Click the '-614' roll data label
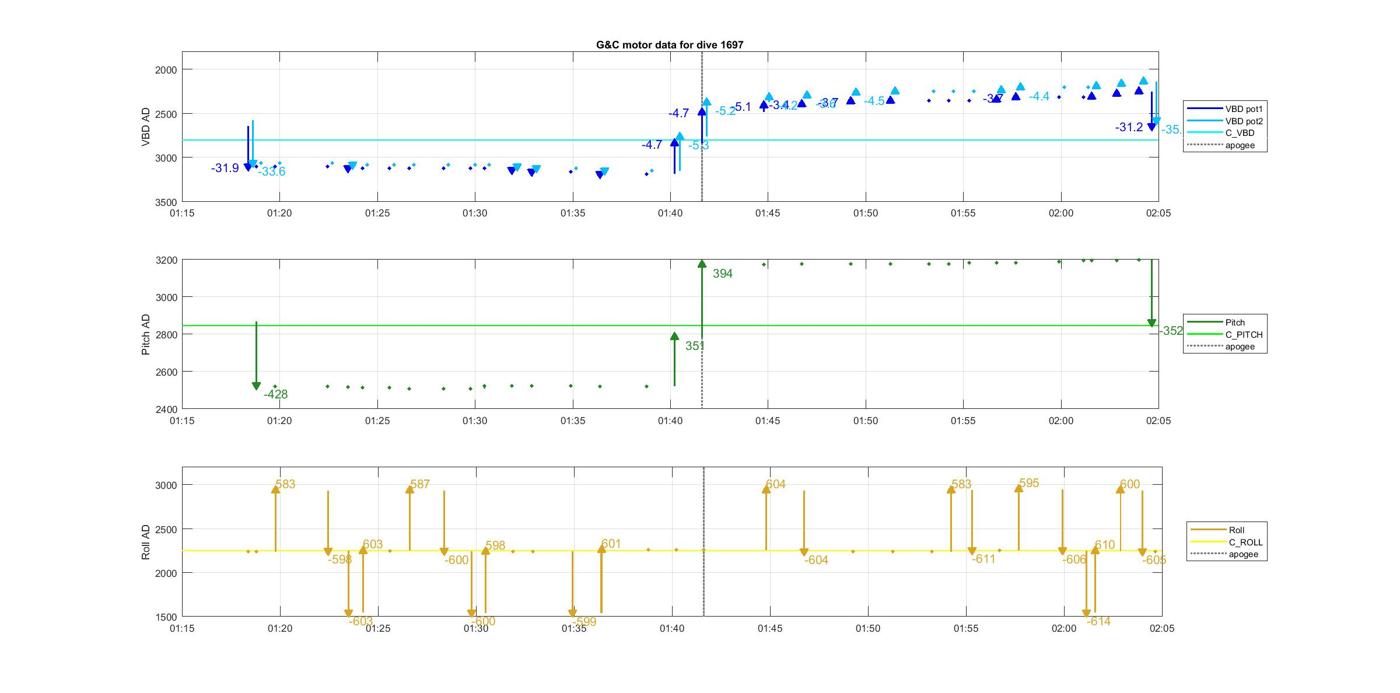The height and width of the screenshot is (693, 1400). click(1098, 622)
